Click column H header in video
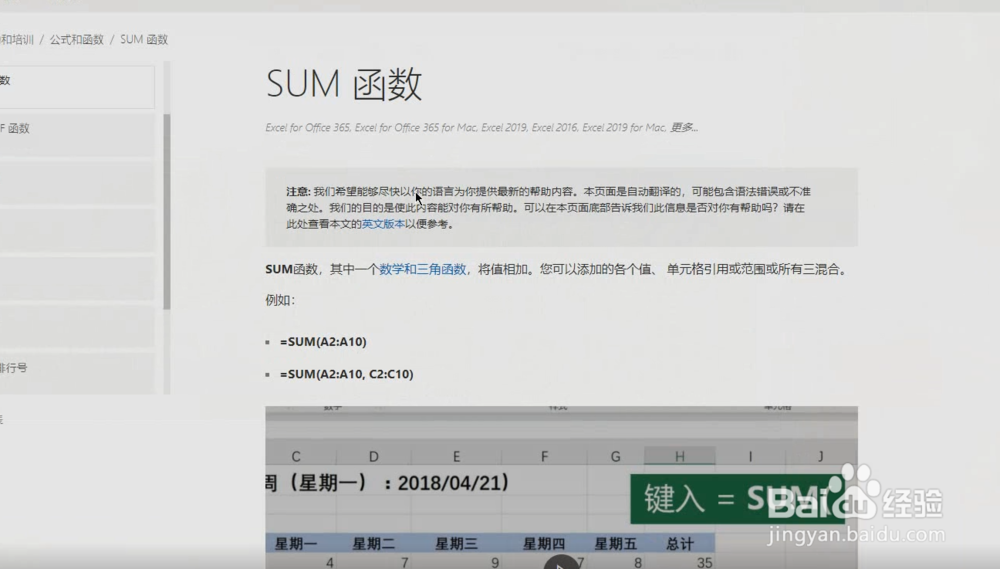 point(680,456)
